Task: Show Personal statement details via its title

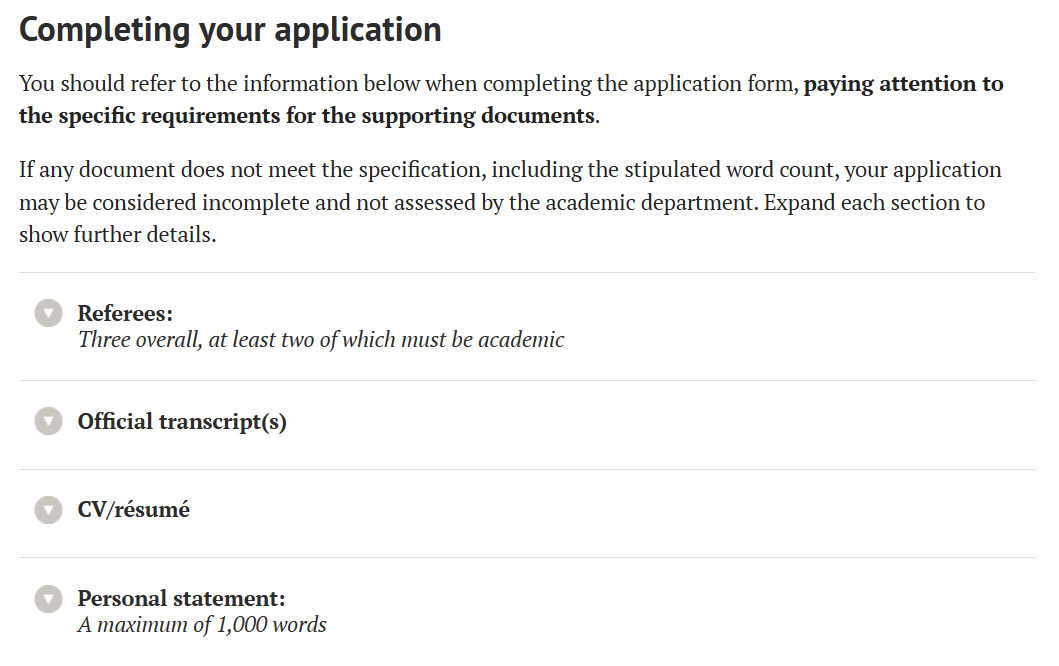Action: coord(181,599)
